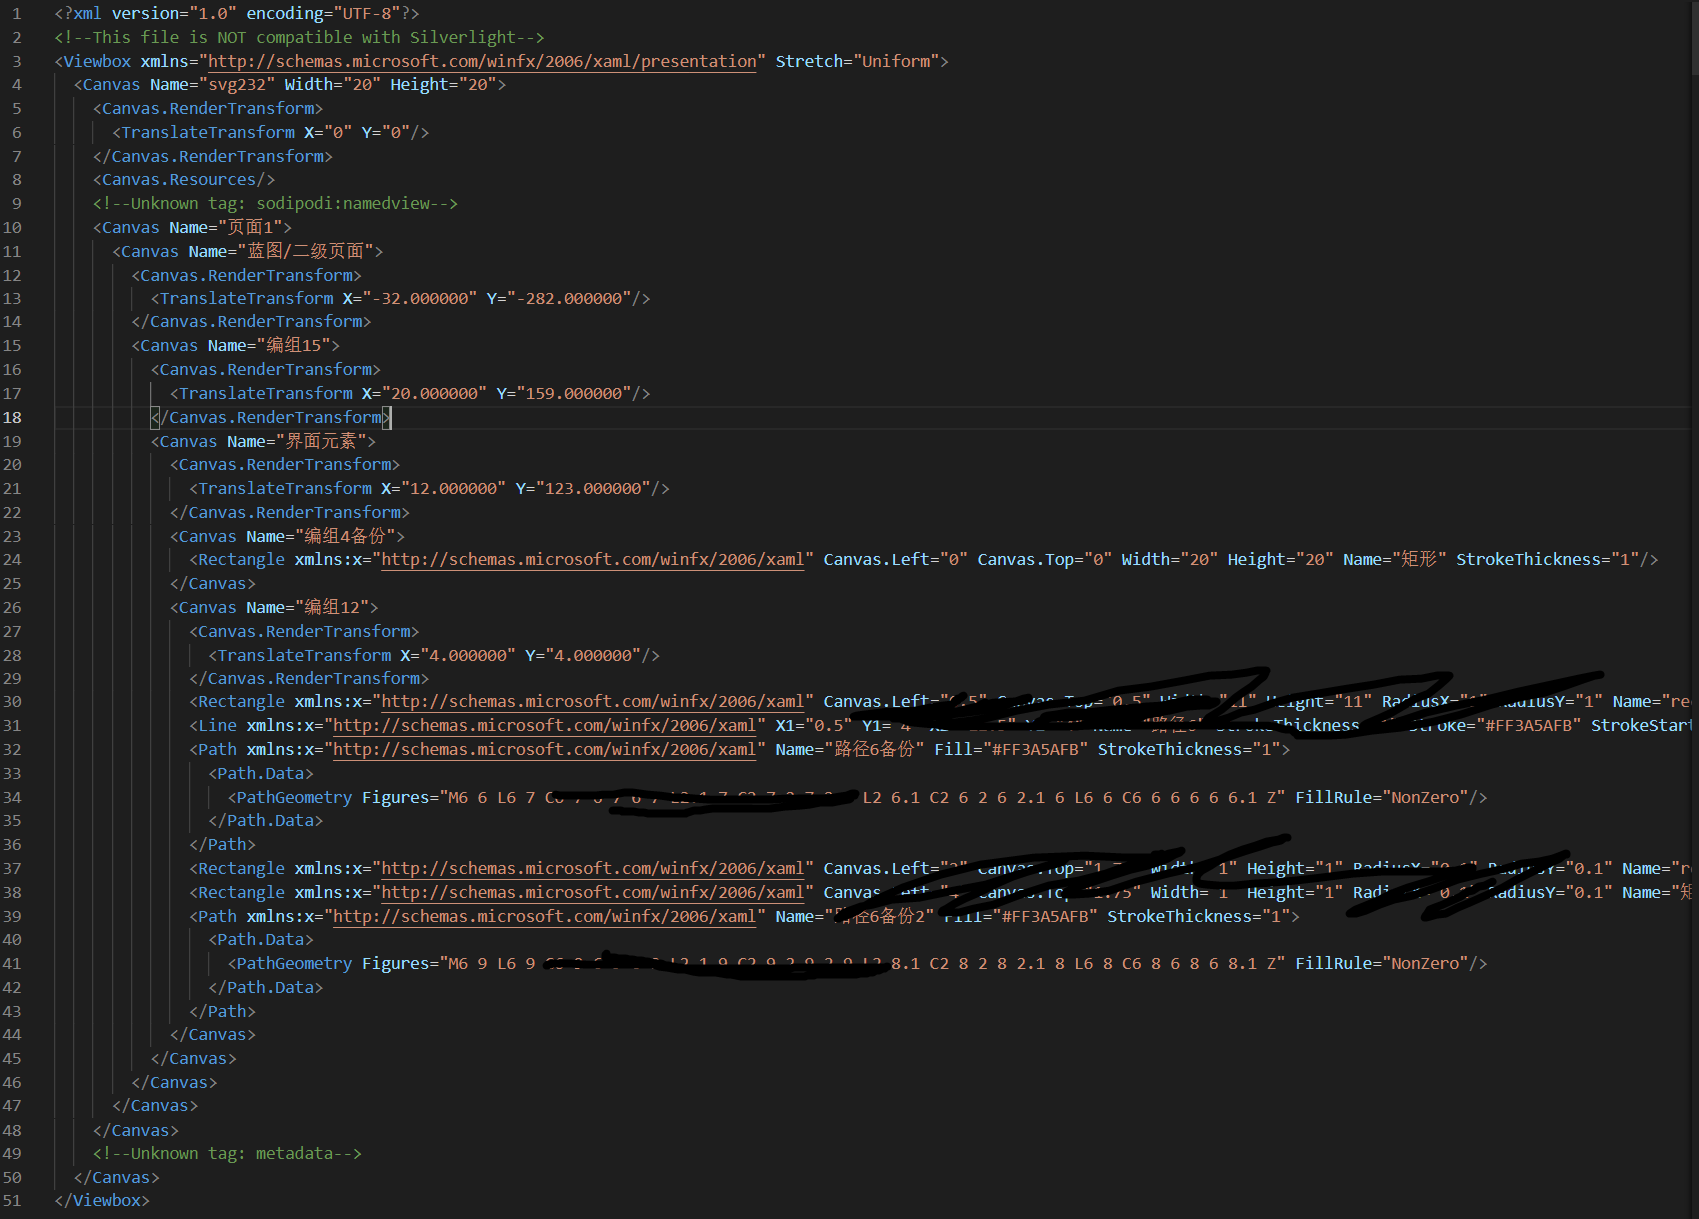
Task: Click the PathGeometry Figures attribute on line 41
Action: tap(400, 963)
